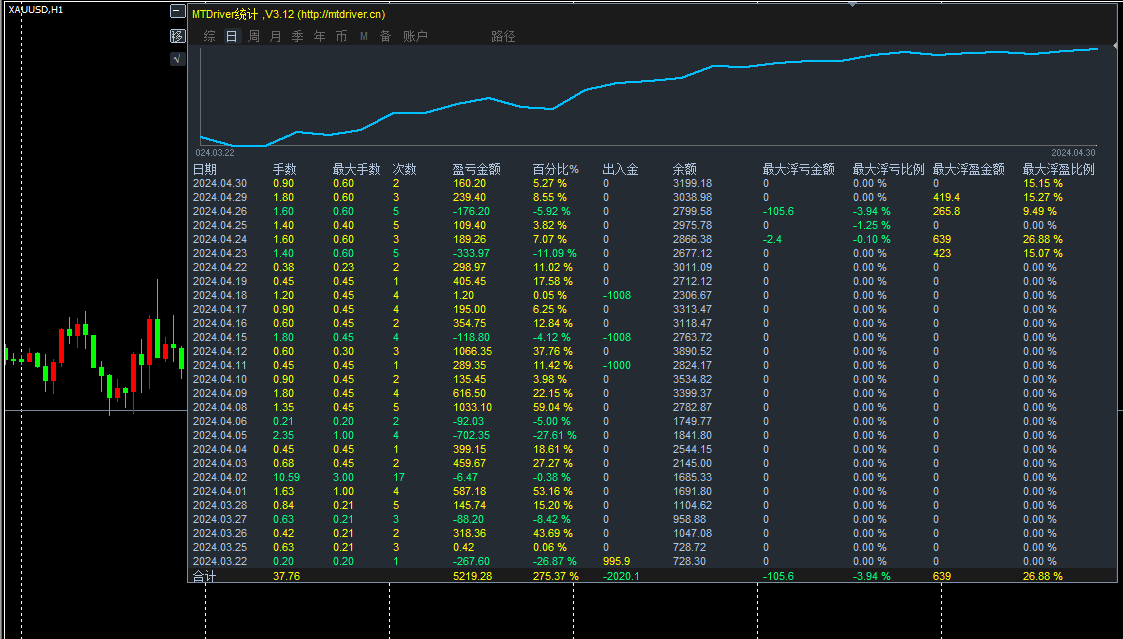Screen dimensions: 1123x639
Task: Switch to the 月 monthly statistics tab
Action: point(275,36)
